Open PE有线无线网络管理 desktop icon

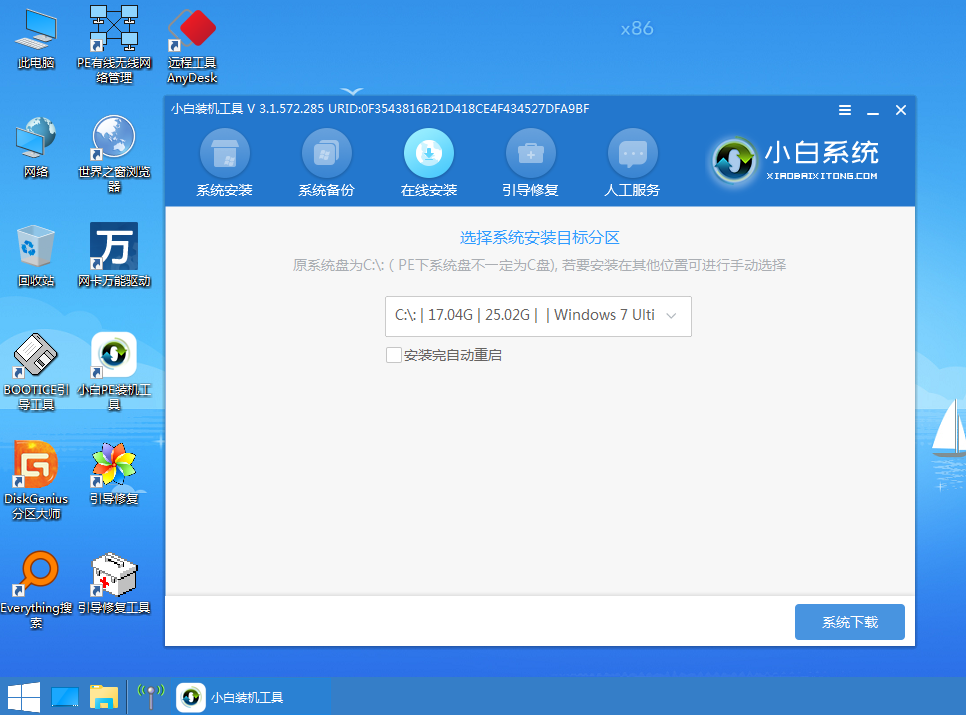[x=114, y=44]
